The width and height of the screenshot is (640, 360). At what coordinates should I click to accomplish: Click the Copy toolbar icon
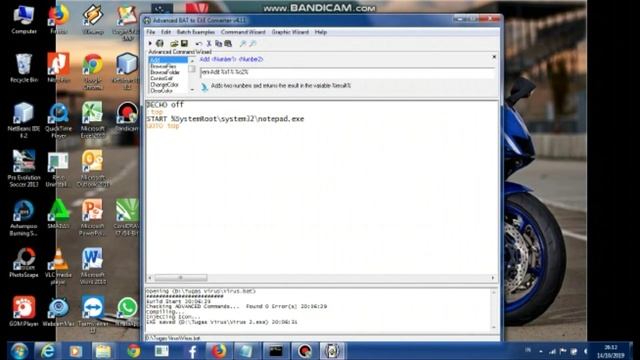tap(218, 43)
